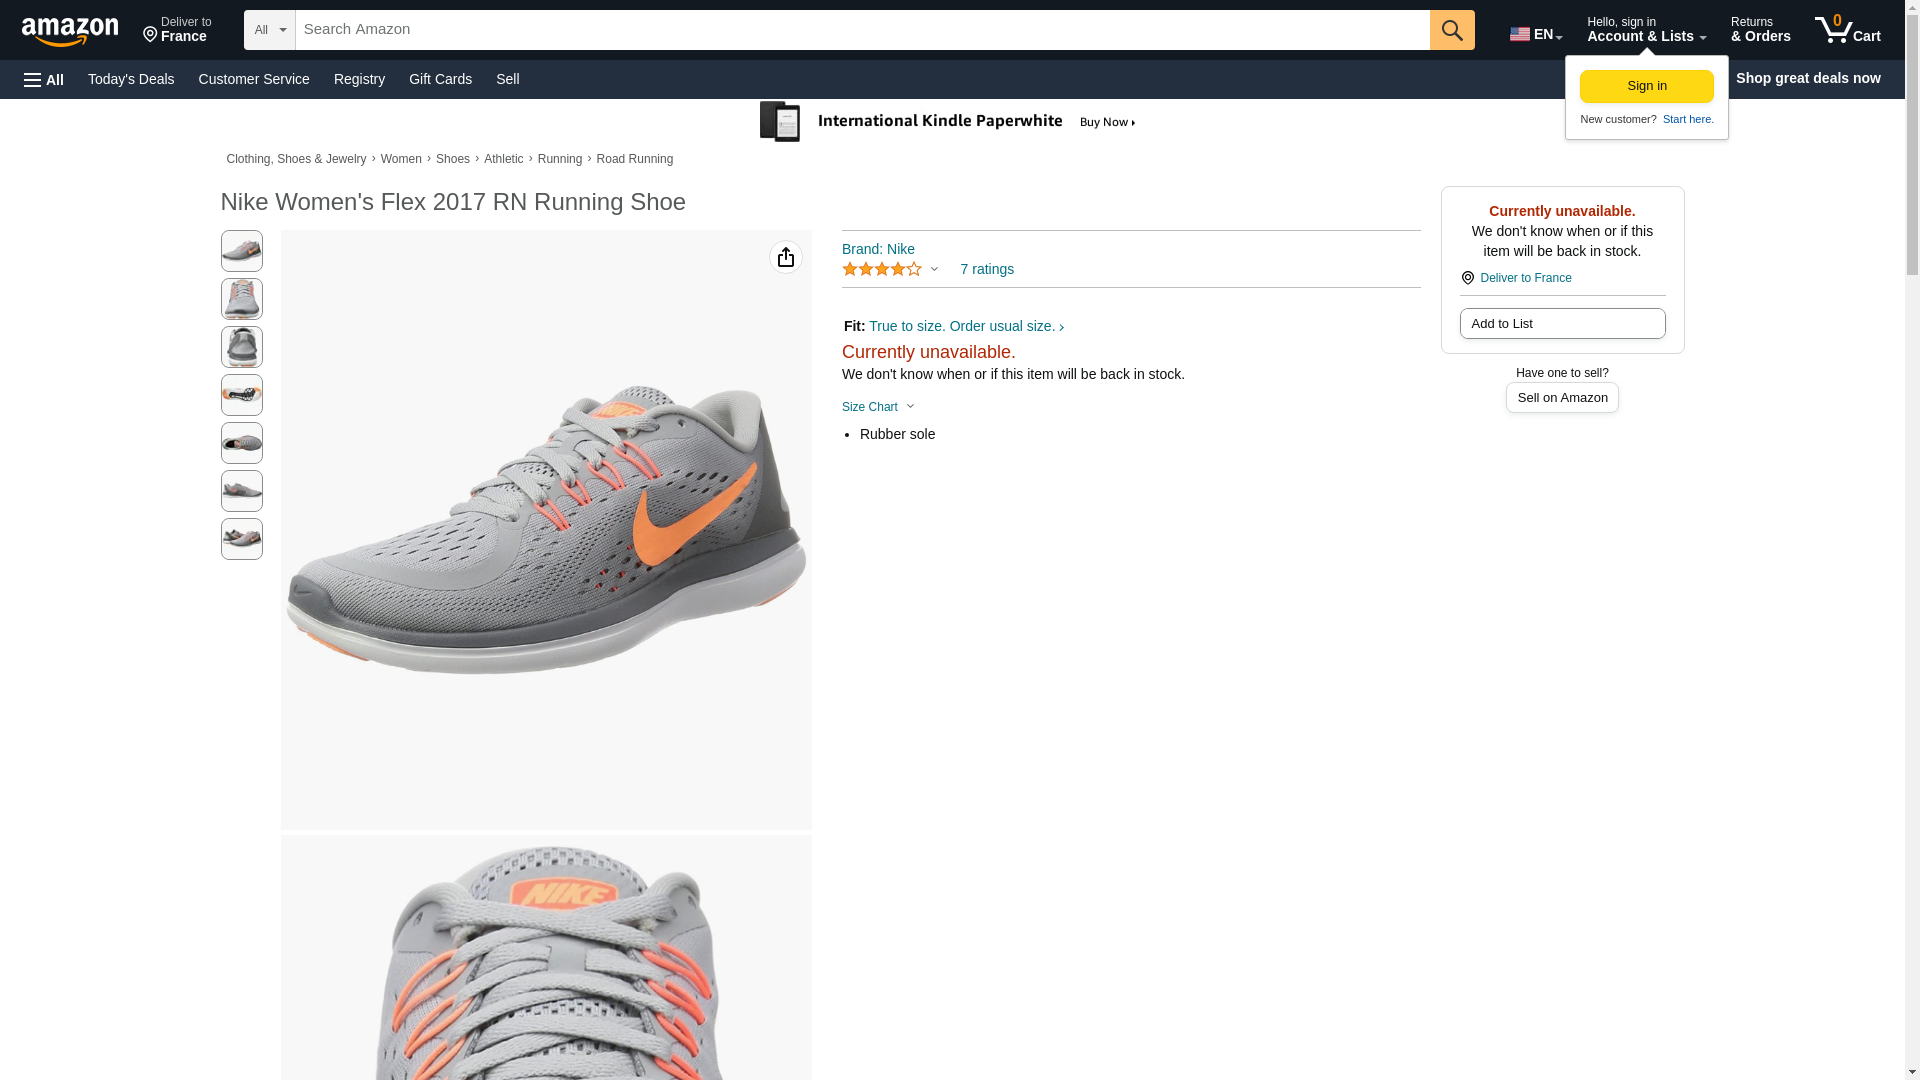Select the first shoe side-view thumbnail

tap(241, 251)
